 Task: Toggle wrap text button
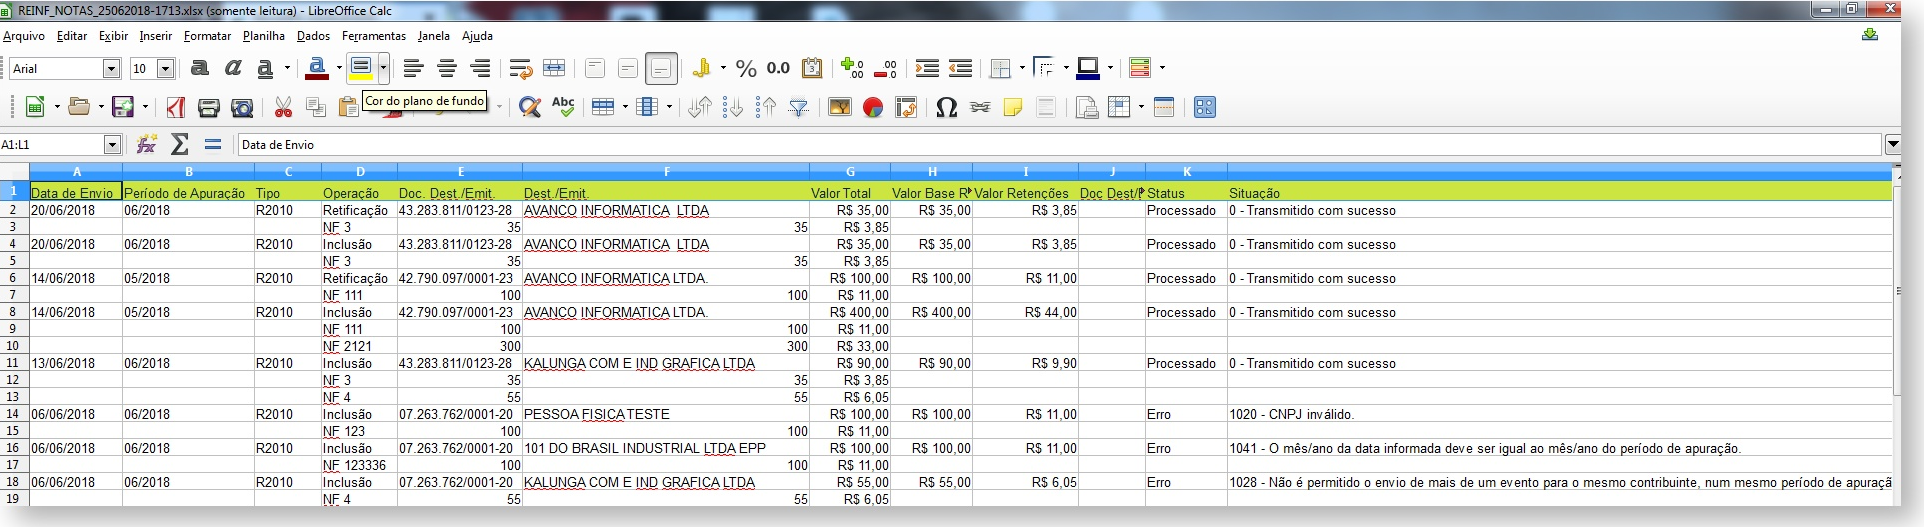click(520, 68)
